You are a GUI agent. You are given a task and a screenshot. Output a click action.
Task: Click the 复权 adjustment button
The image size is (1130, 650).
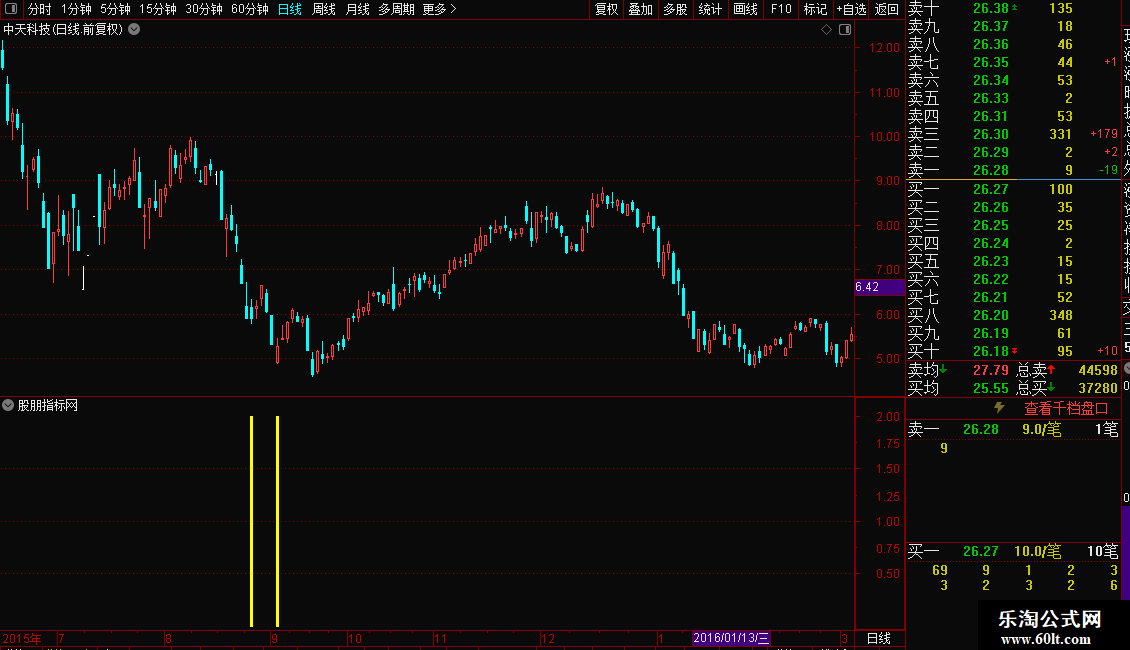pyautogui.click(x=606, y=9)
